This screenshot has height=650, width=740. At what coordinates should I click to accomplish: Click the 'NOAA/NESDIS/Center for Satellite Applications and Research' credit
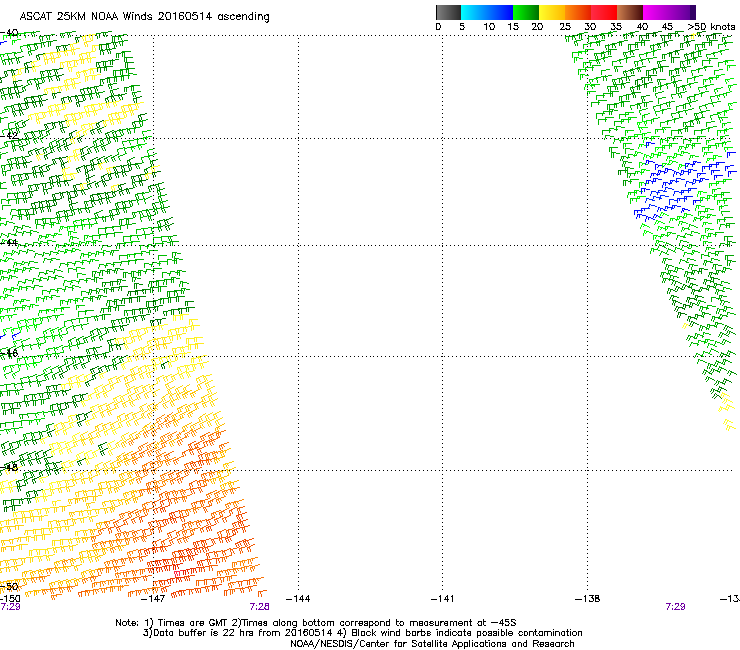click(x=432, y=644)
